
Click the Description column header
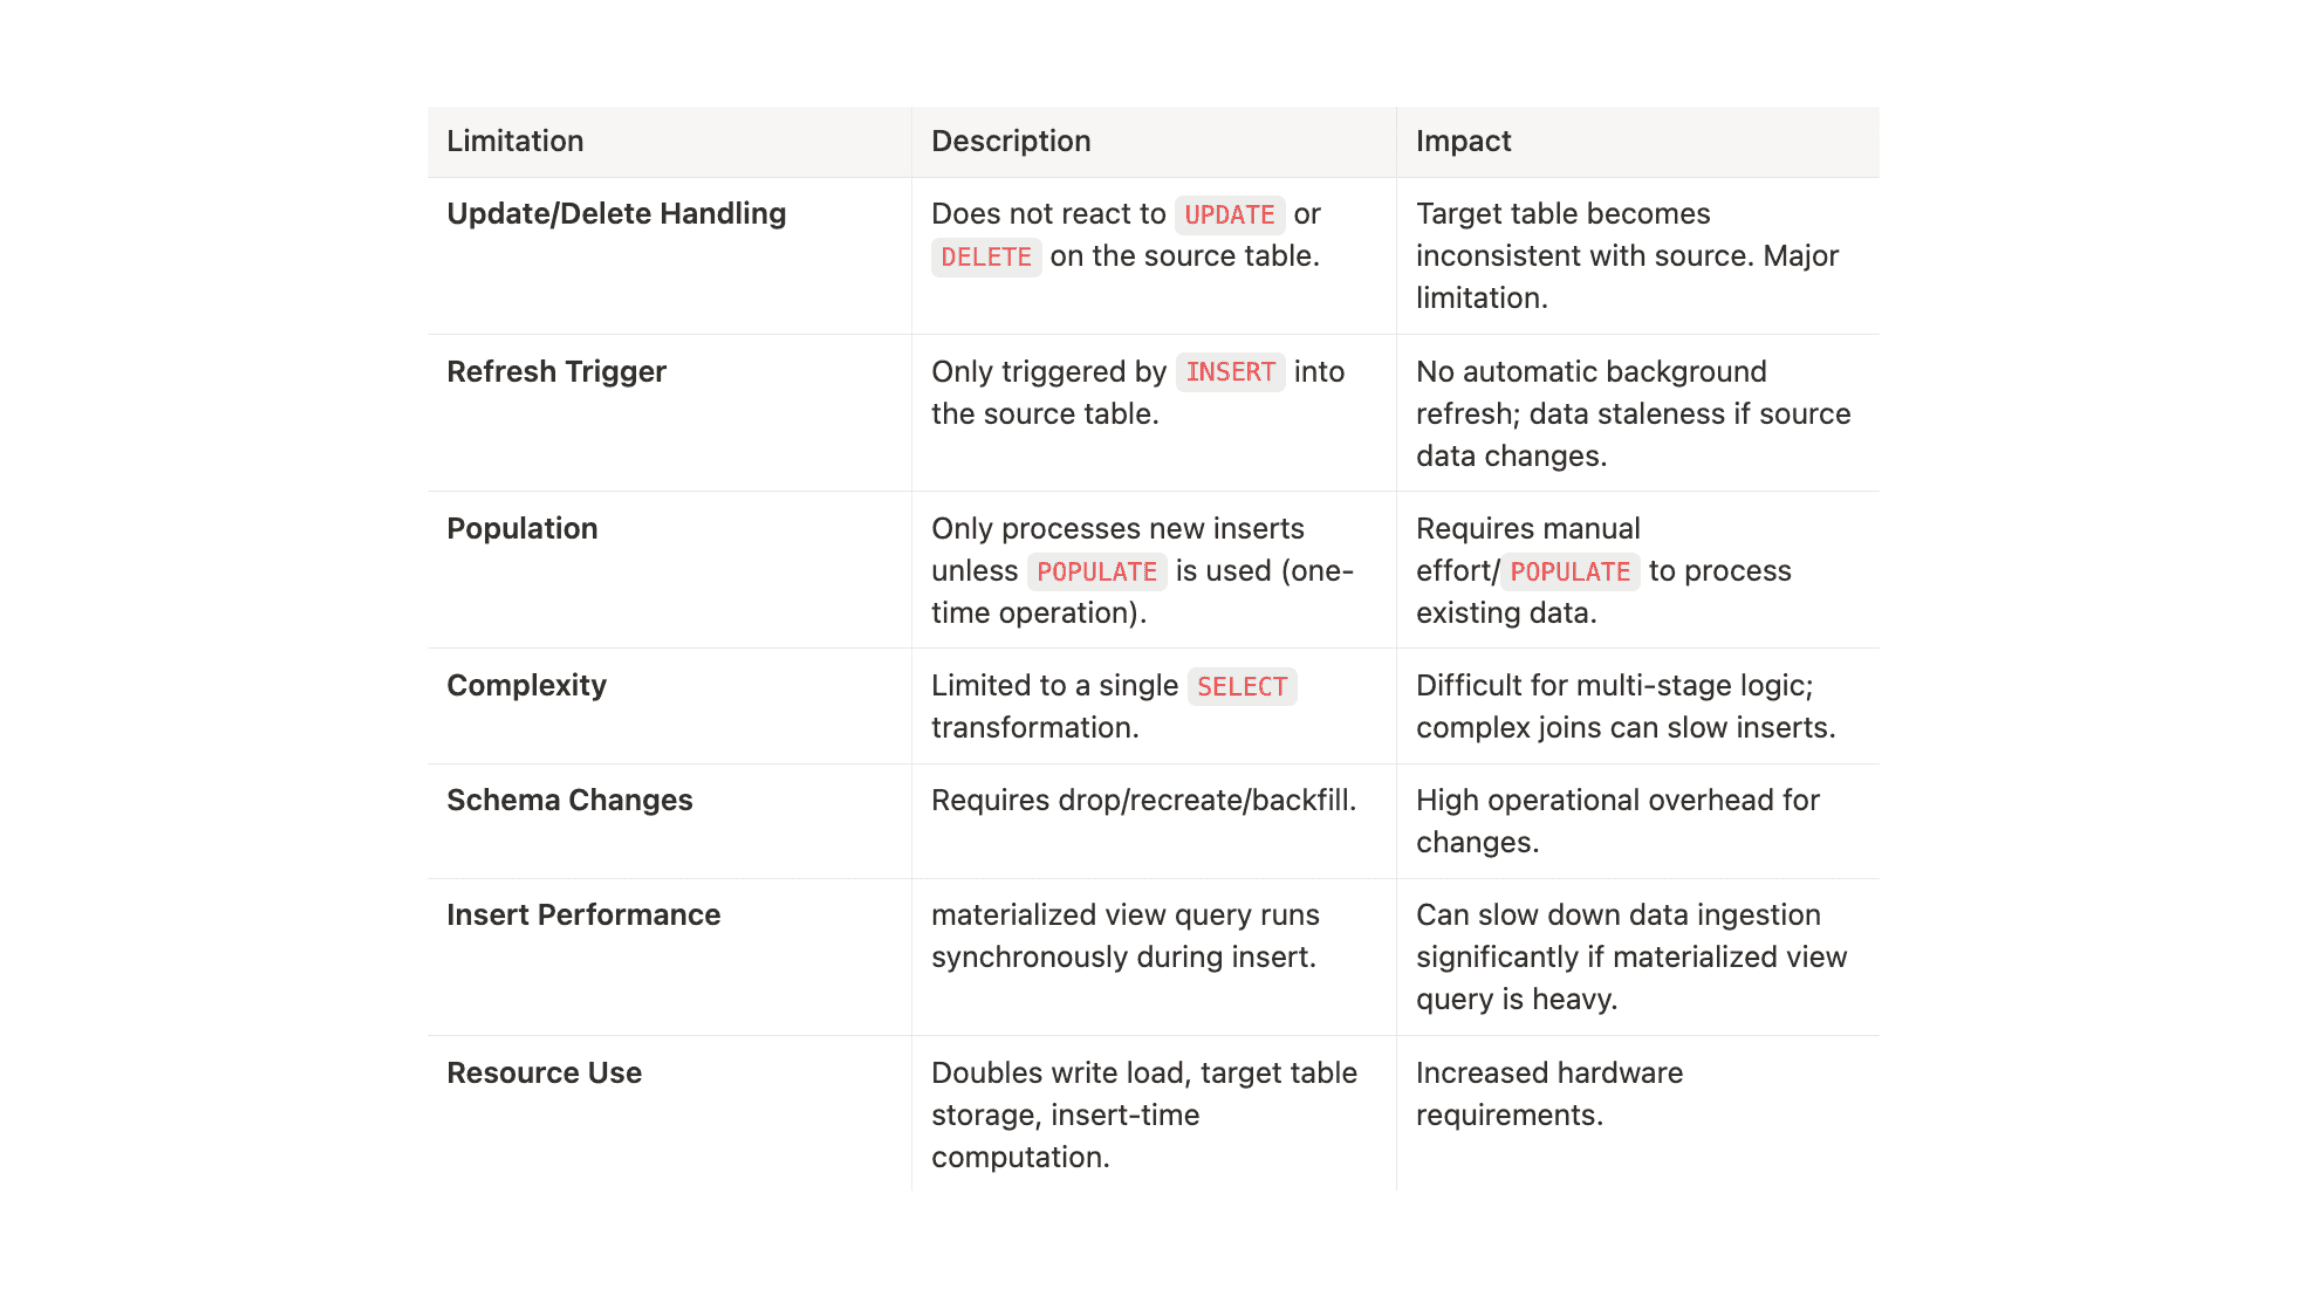pyautogui.click(x=1010, y=141)
